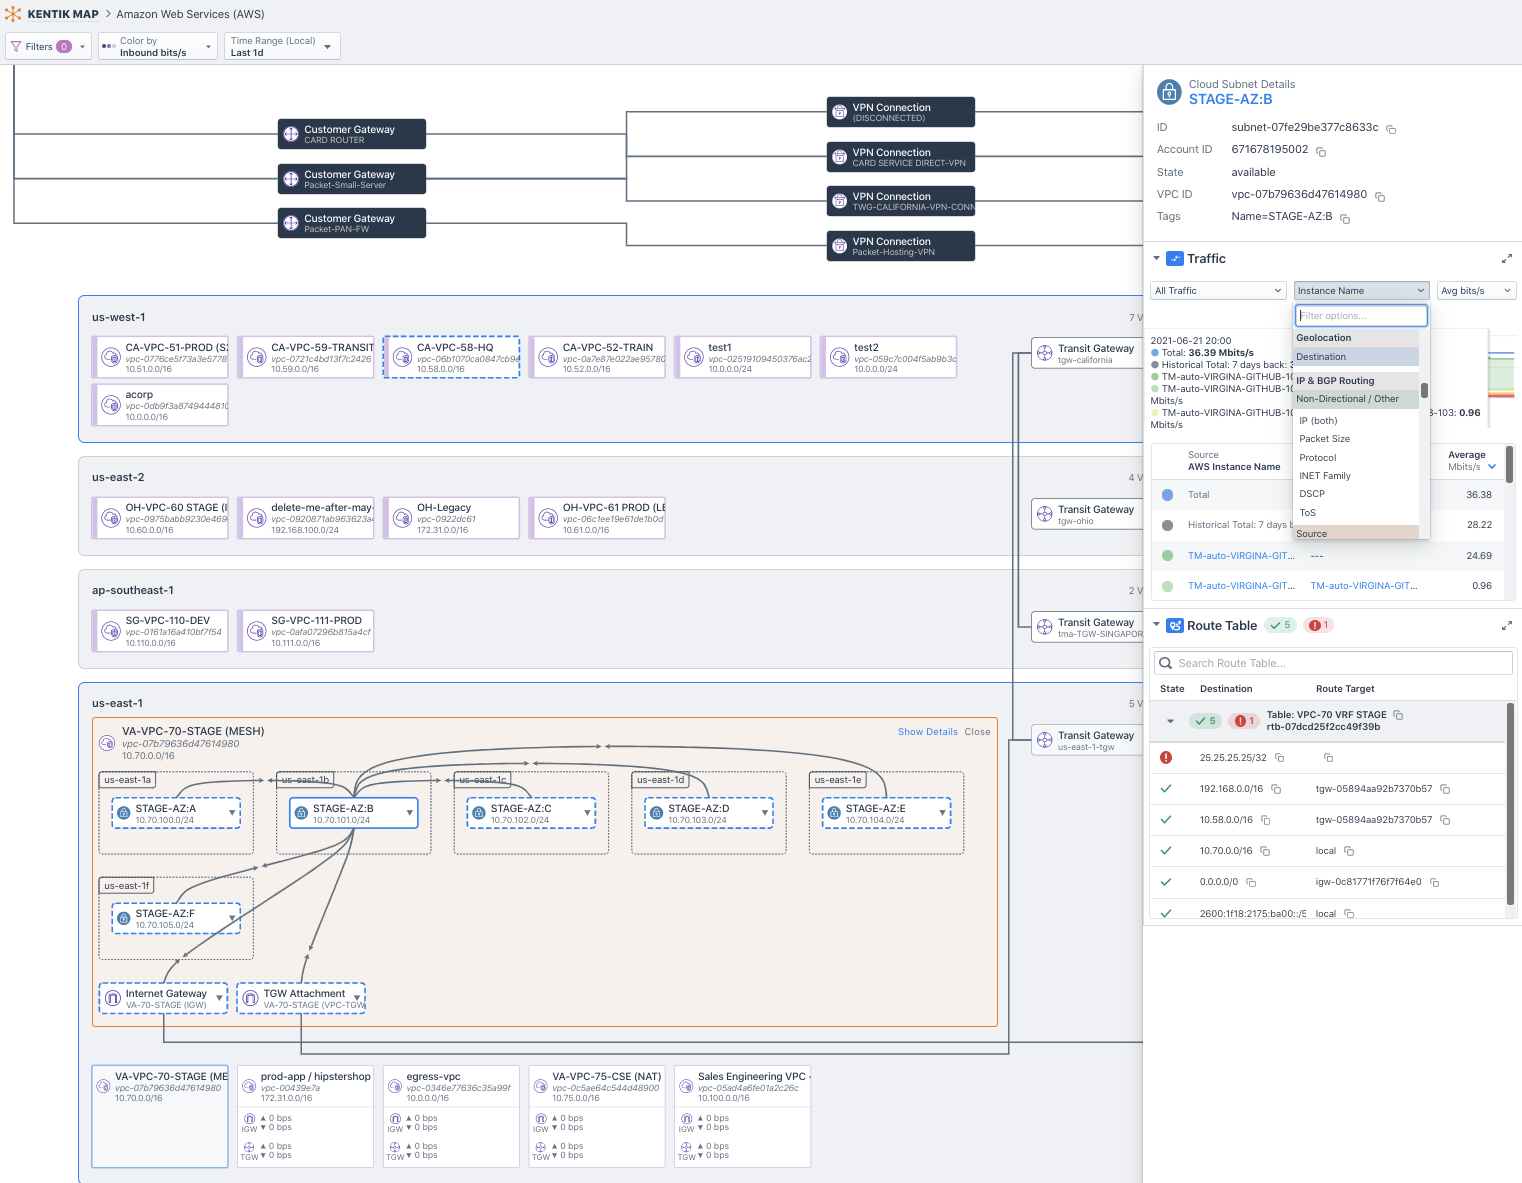Open the Internet Gateway dropdown arrow
The width and height of the screenshot is (1522, 1183).
(x=220, y=998)
